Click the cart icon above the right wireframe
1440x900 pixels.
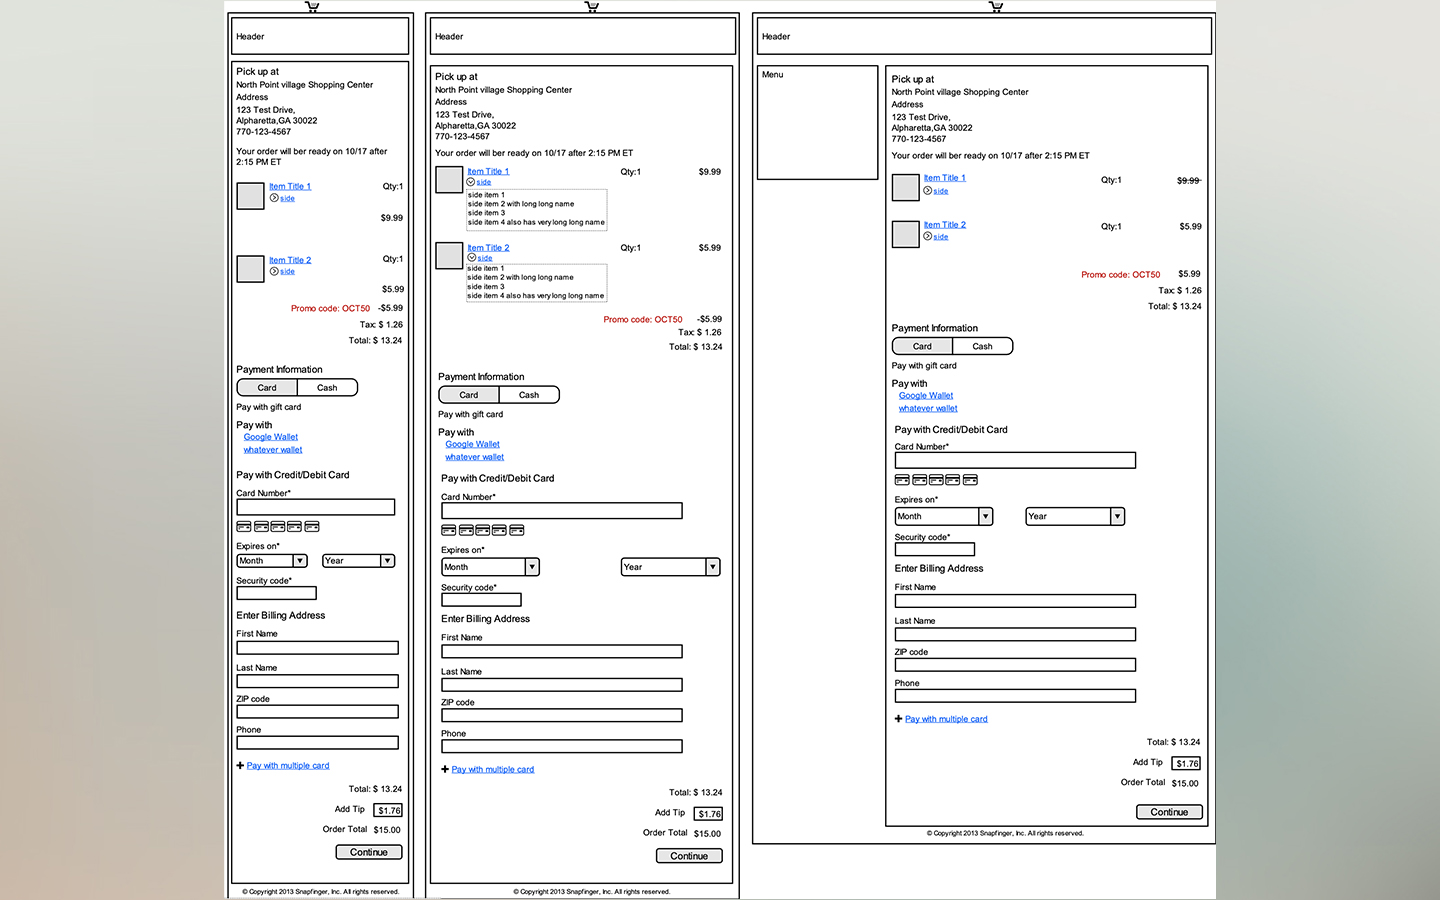click(x=996, y=6)
